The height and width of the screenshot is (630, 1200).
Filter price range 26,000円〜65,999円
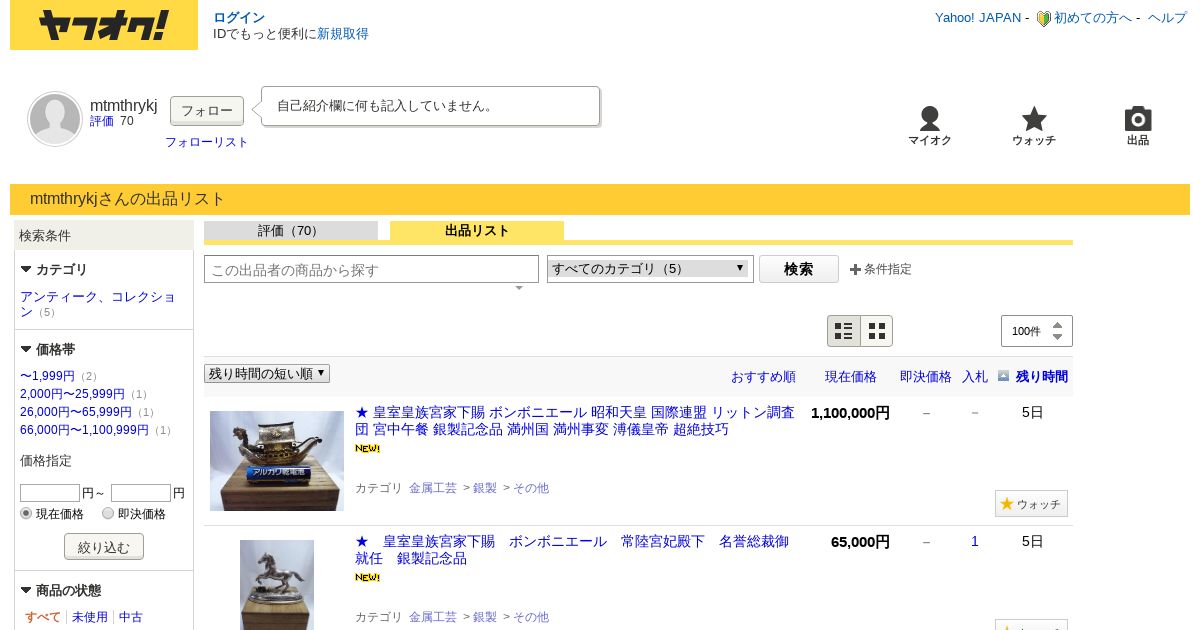[x=76, y=412]
